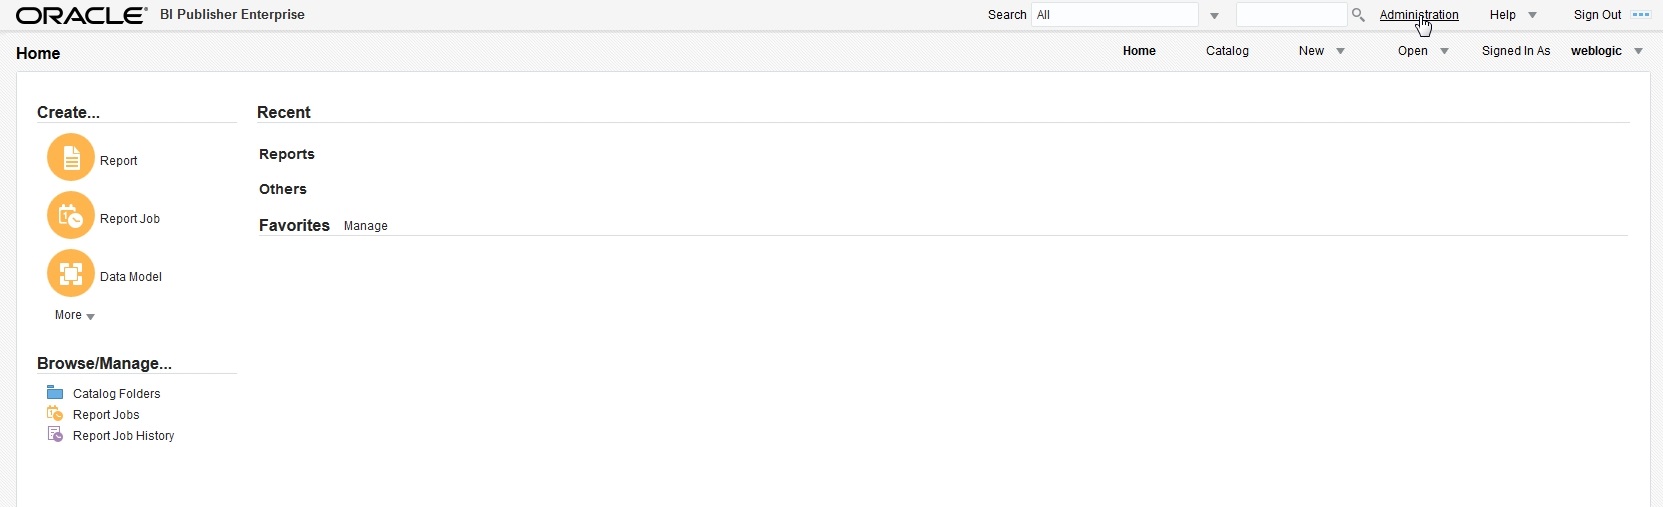Click Manage next to Favorites
The height and width of the screenshot is (507, 1663).
point(366,226)
